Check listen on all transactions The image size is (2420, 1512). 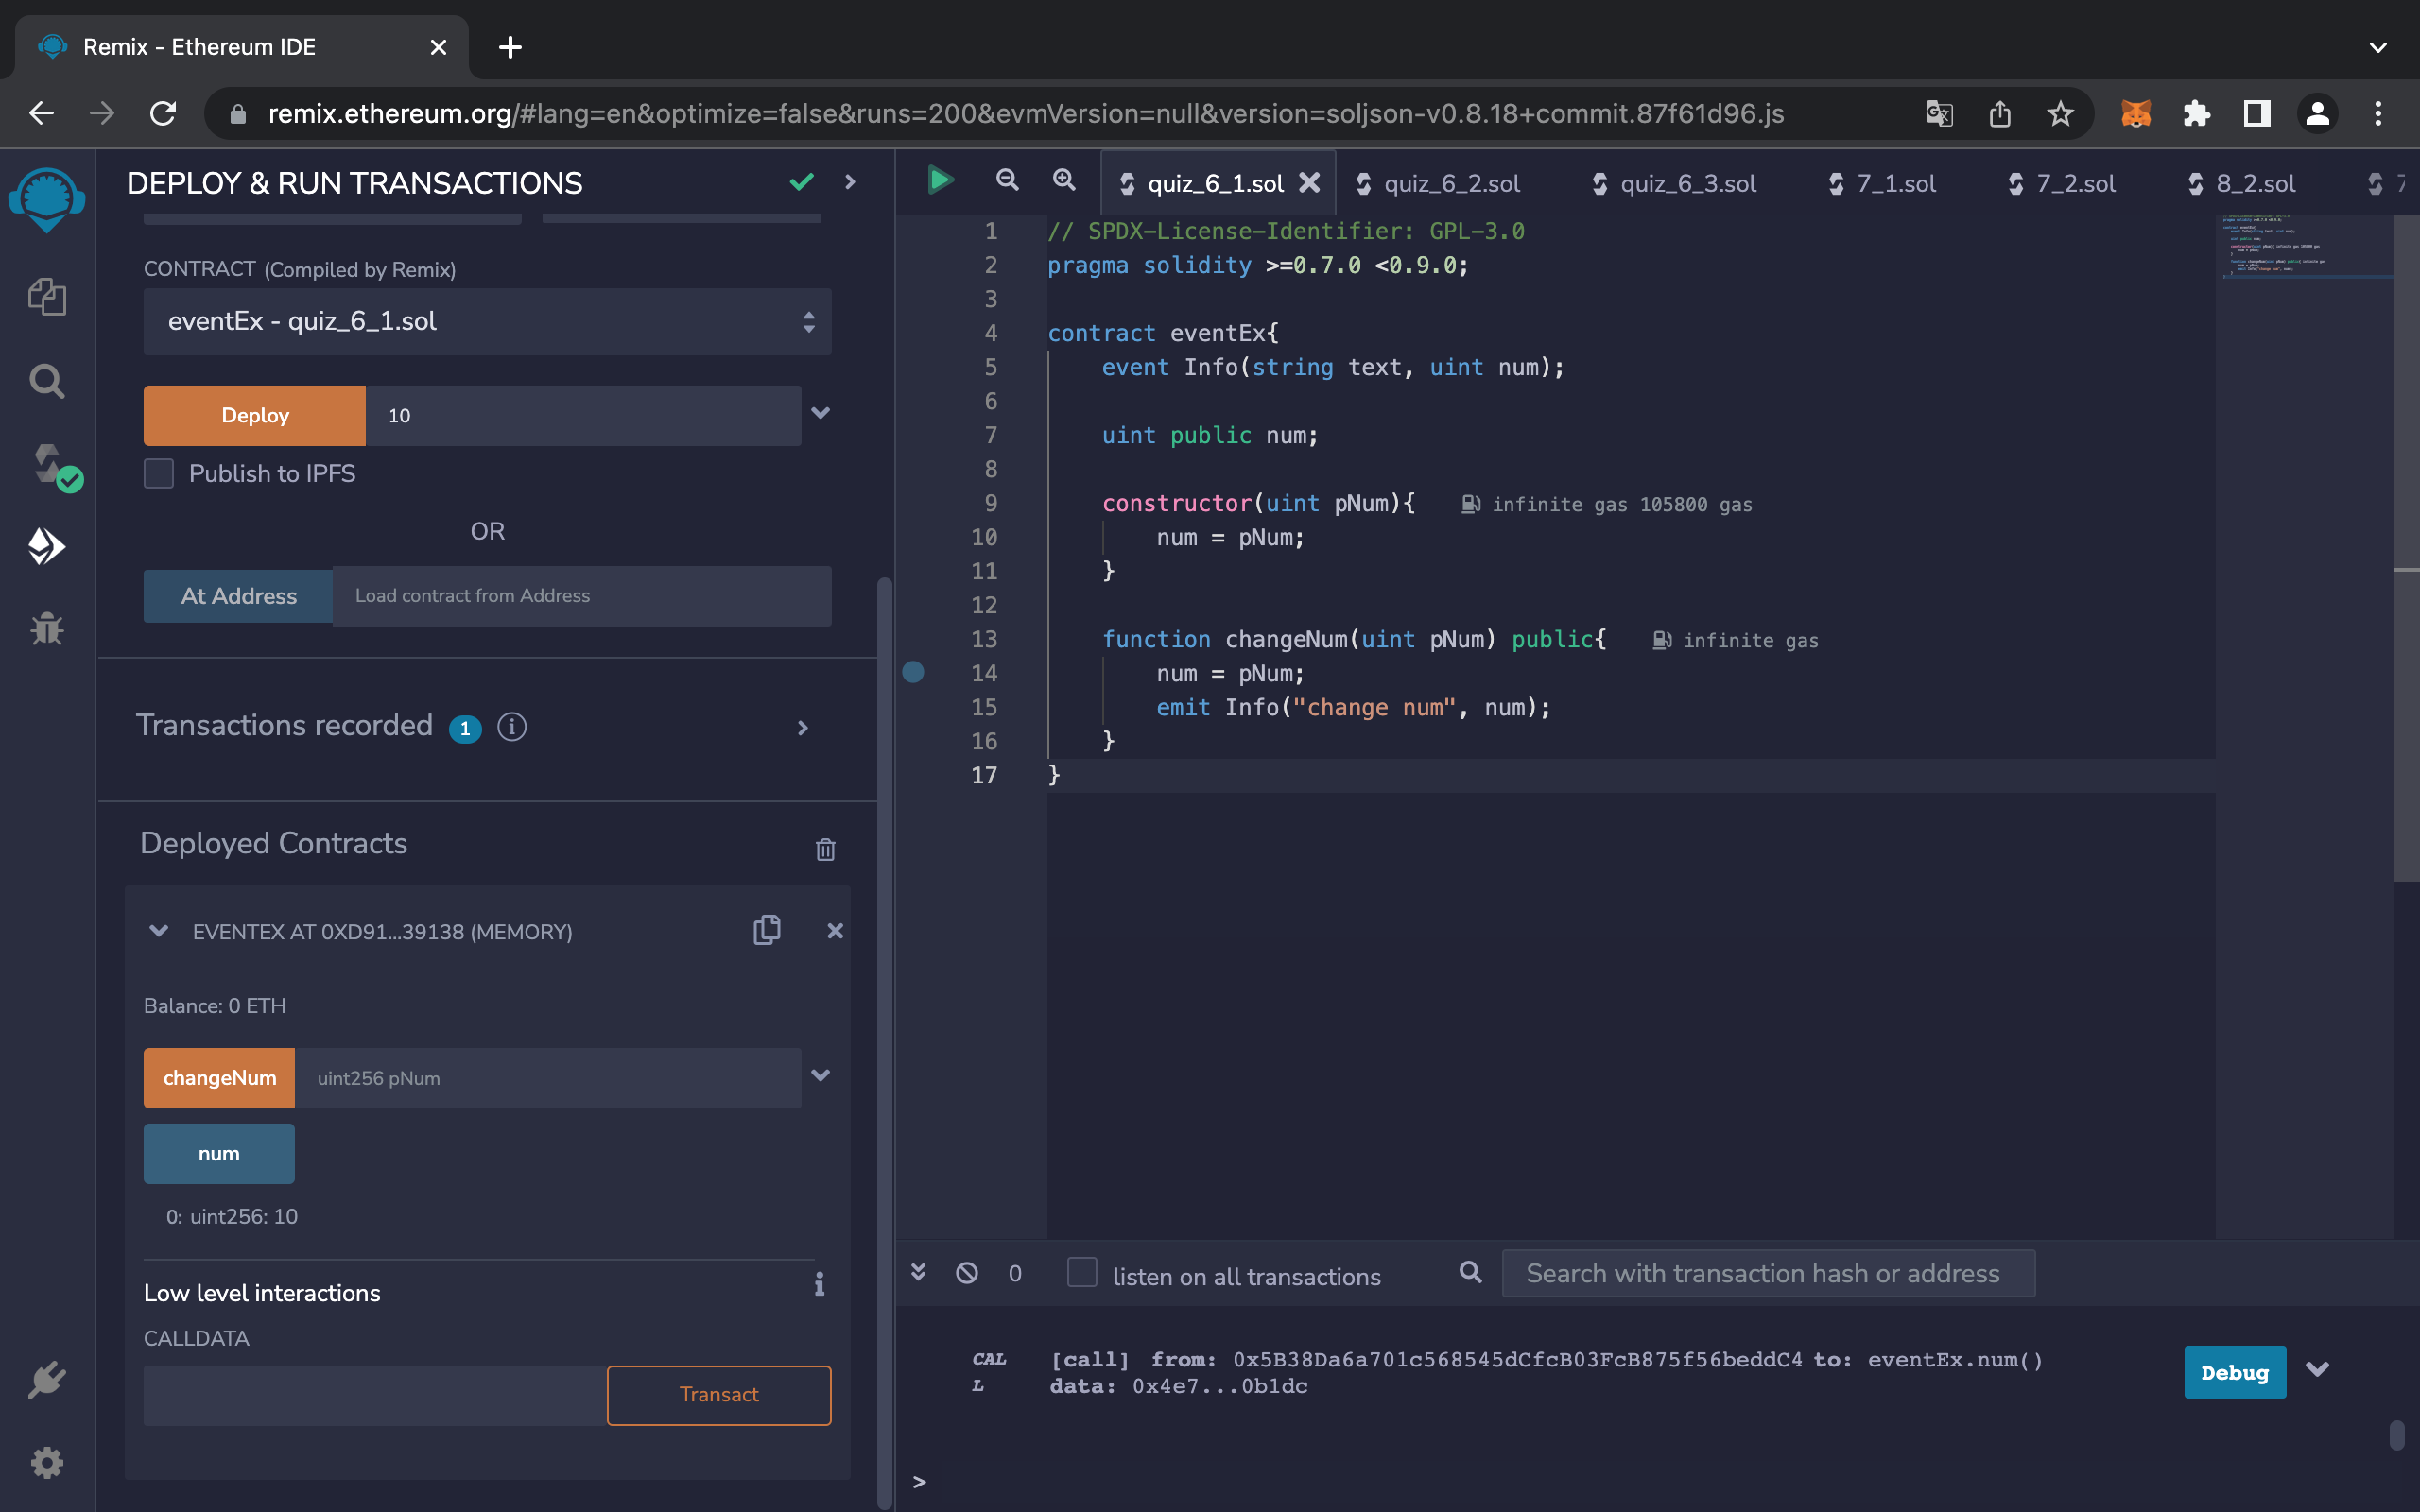coord(1082,1273)
